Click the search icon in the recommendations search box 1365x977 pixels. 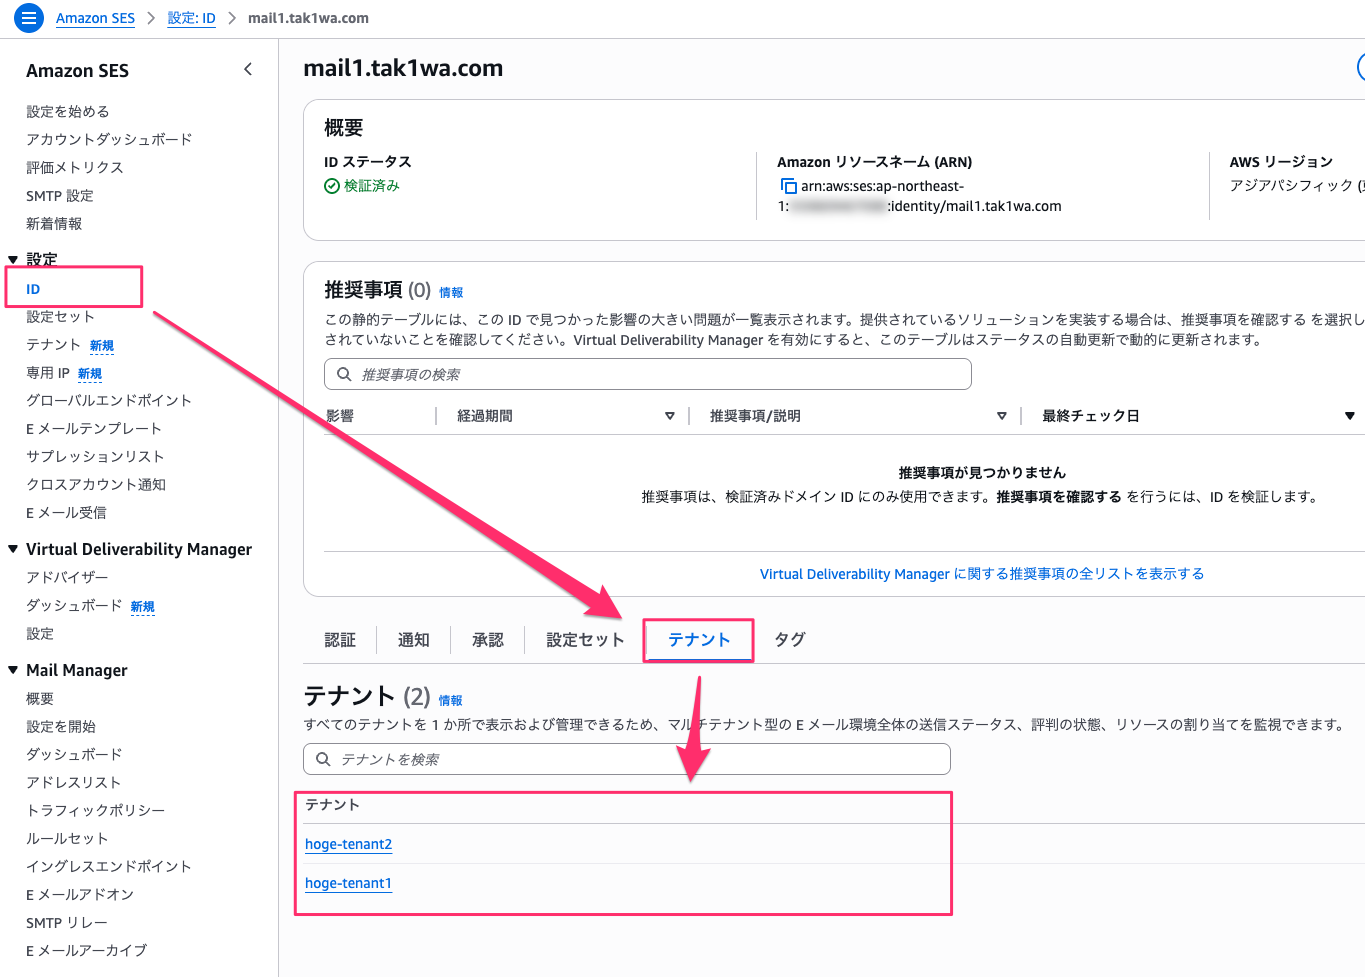tap(344, 374)
